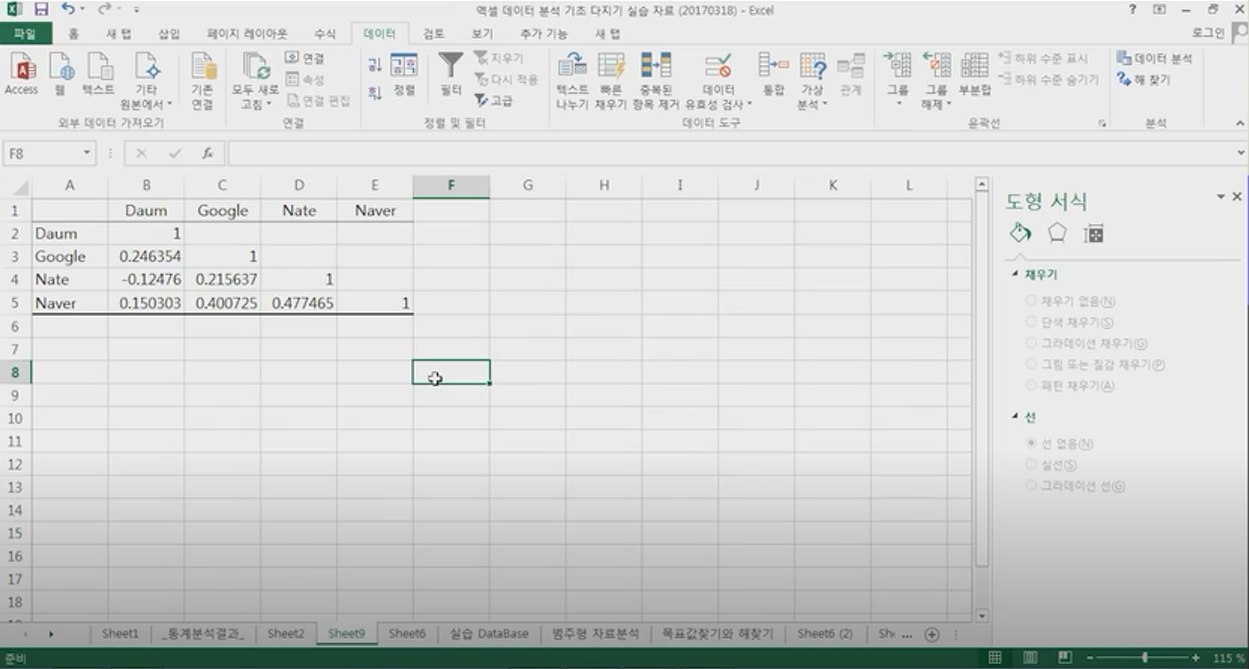Click Sign in (로그인) link
Viewport: 1249px width, 669px height.
1207,33
